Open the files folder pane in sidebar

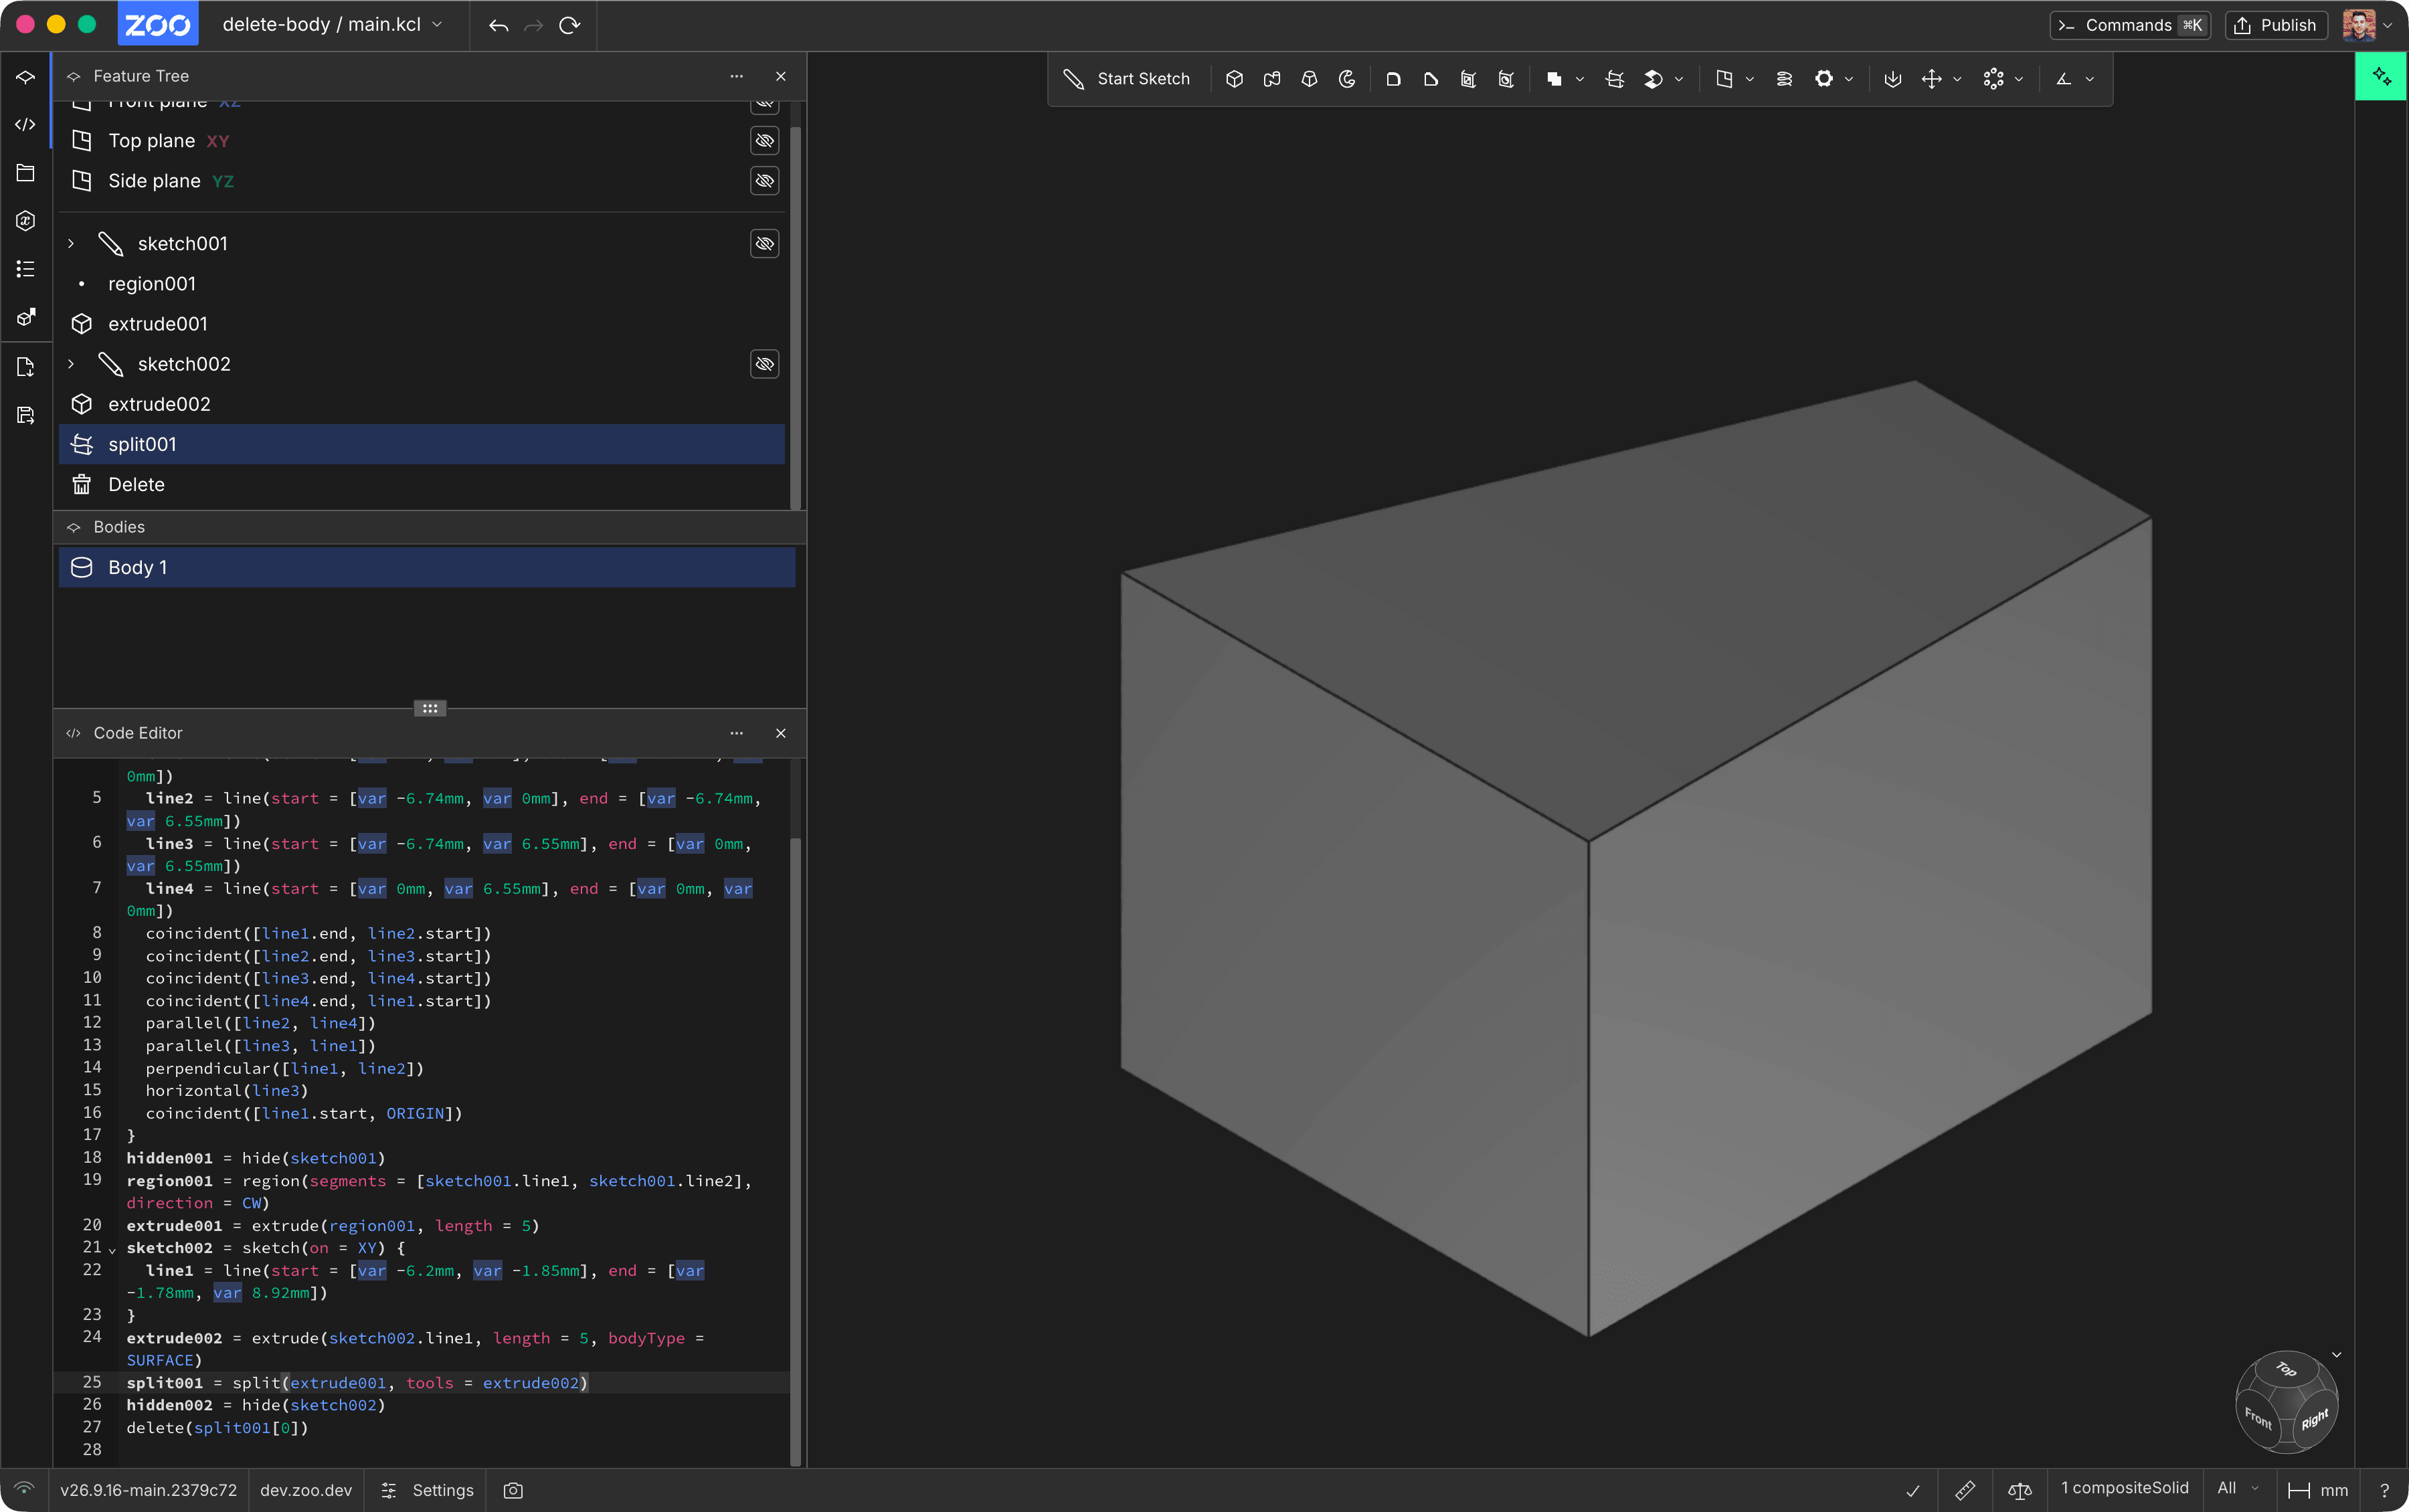[26, 173]
